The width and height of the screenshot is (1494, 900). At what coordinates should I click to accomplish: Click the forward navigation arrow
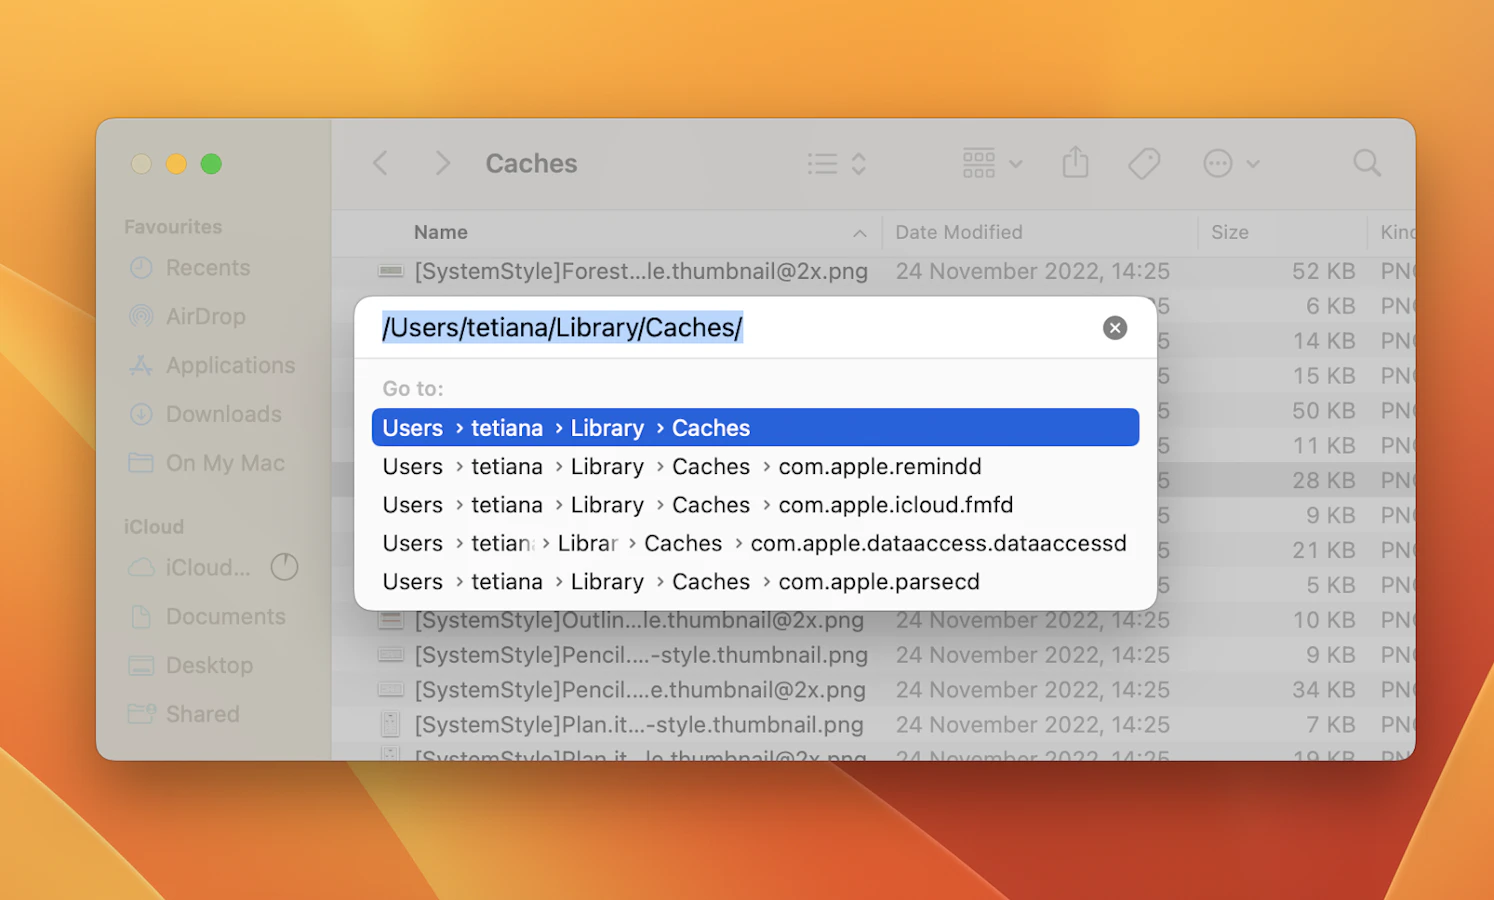pos(442,163)
